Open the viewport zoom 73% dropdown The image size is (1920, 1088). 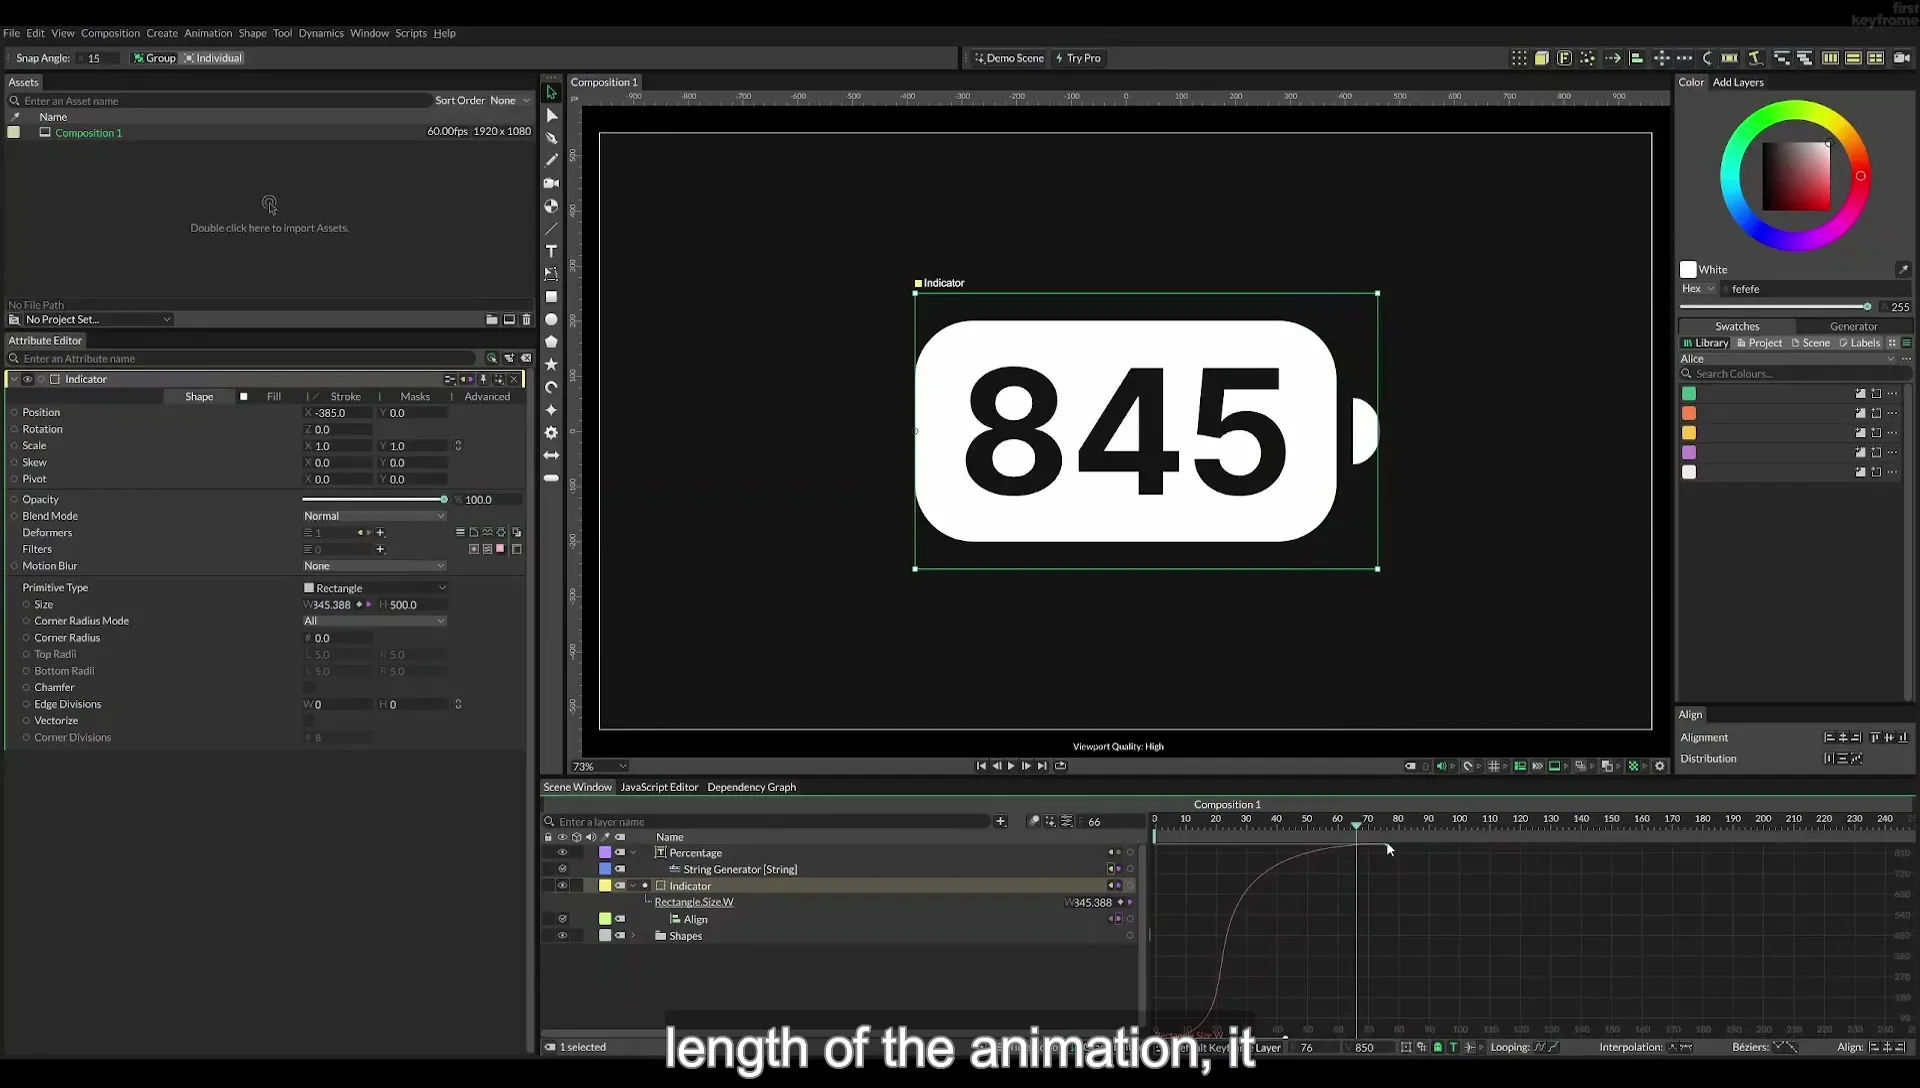[x=599, y=767]
